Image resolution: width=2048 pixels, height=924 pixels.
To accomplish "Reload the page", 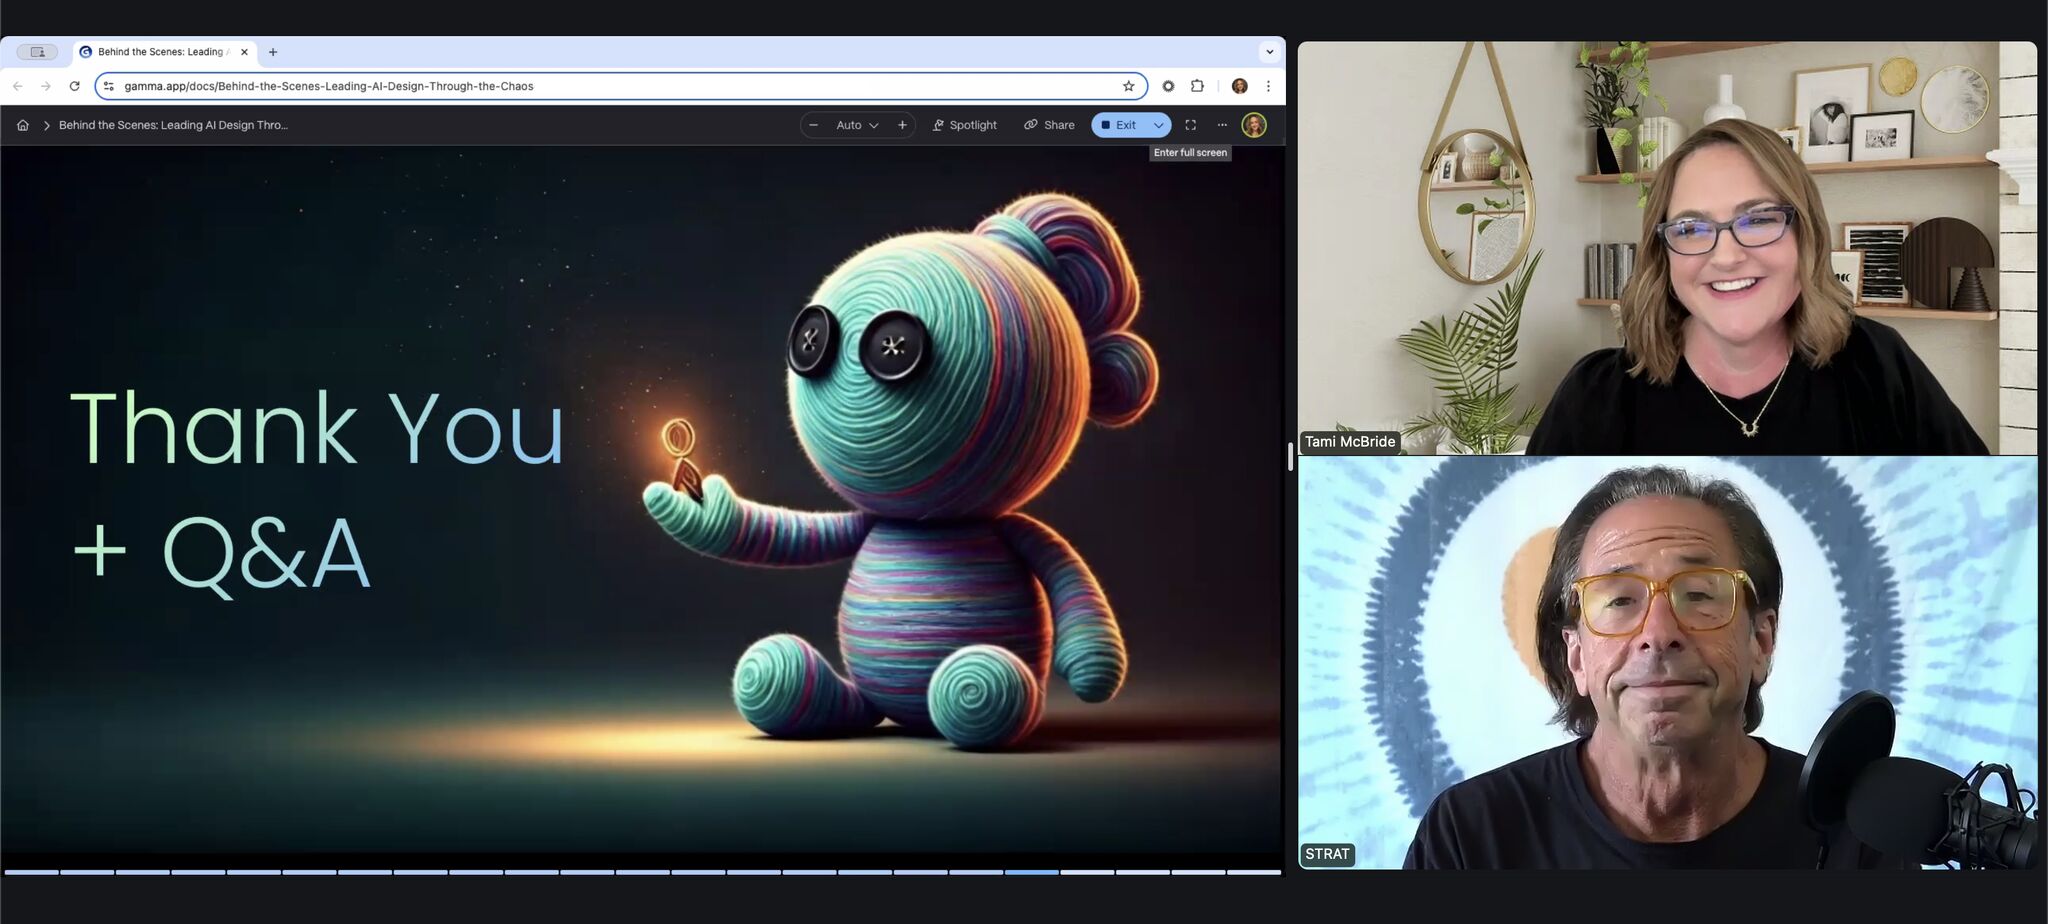I will (x=74, y=86).
